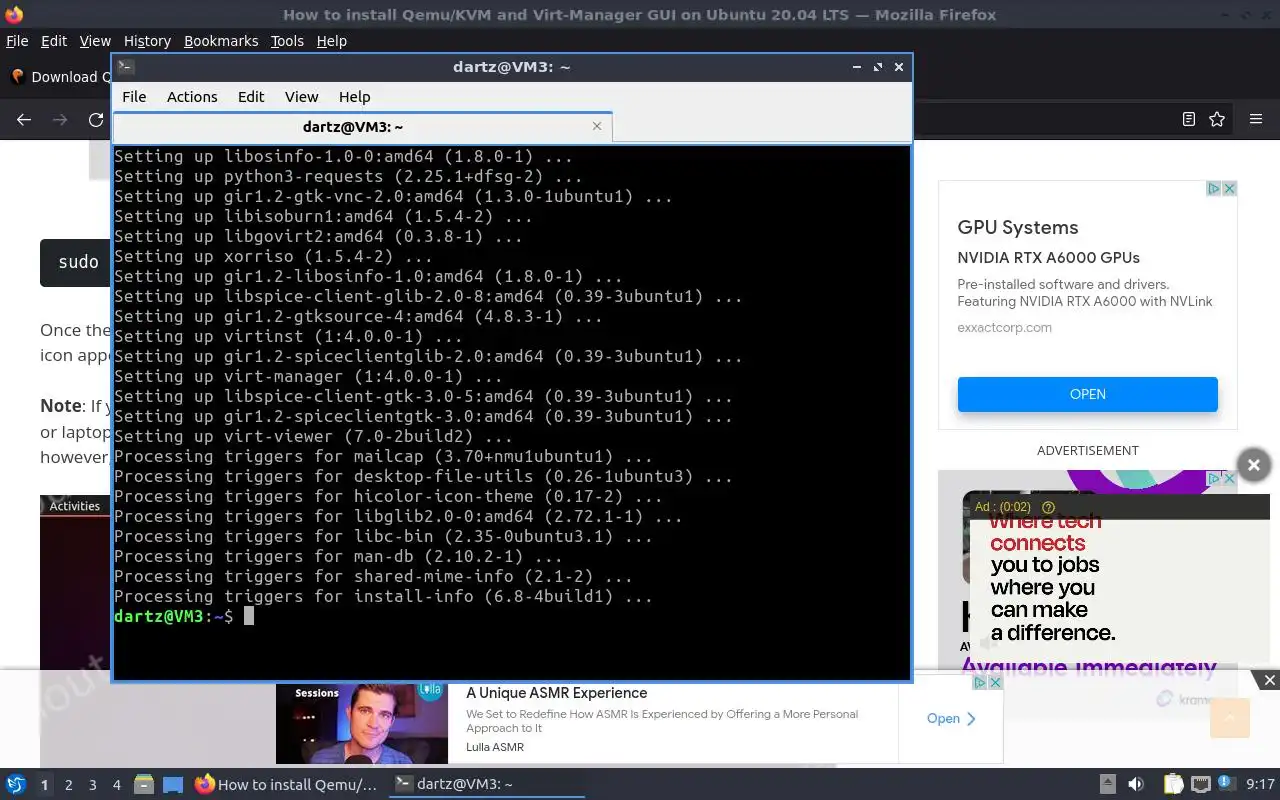Click Open link on ASMR ad
This screenshot has width=1280, height=800.
[x=950, y=718]
